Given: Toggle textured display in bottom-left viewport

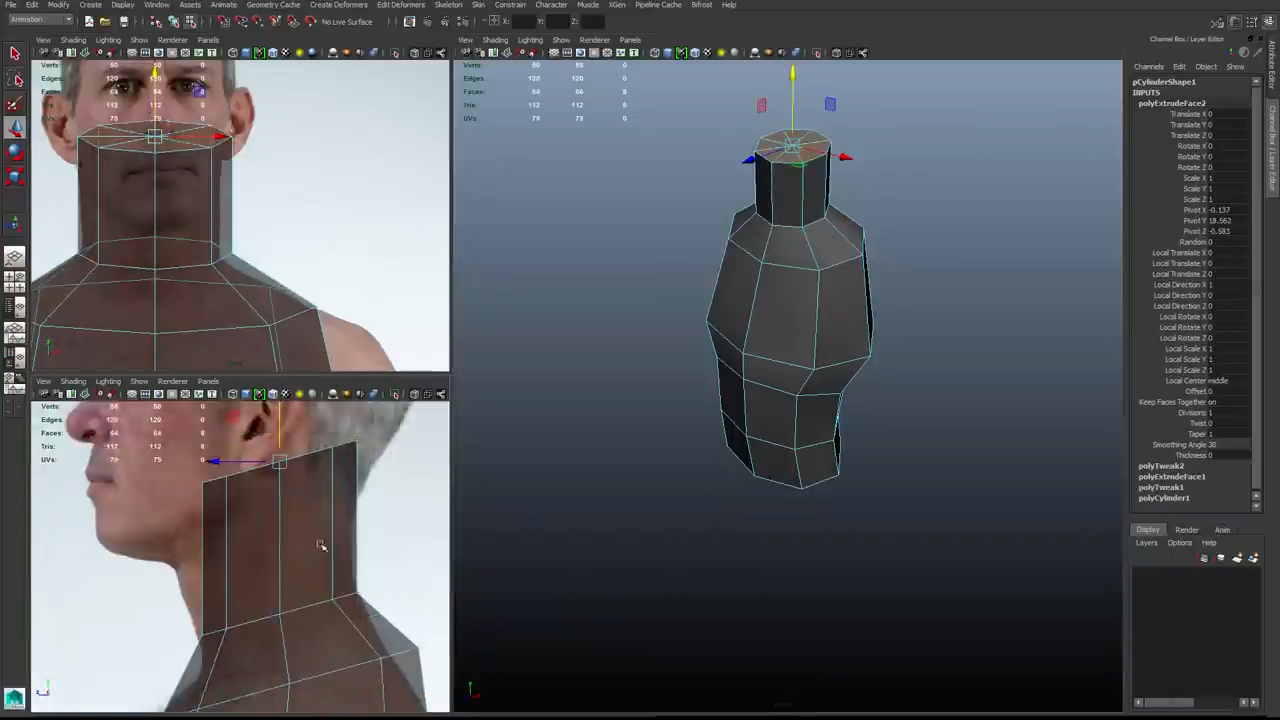Looking at the screenshot, I should [x=285, y=394].
